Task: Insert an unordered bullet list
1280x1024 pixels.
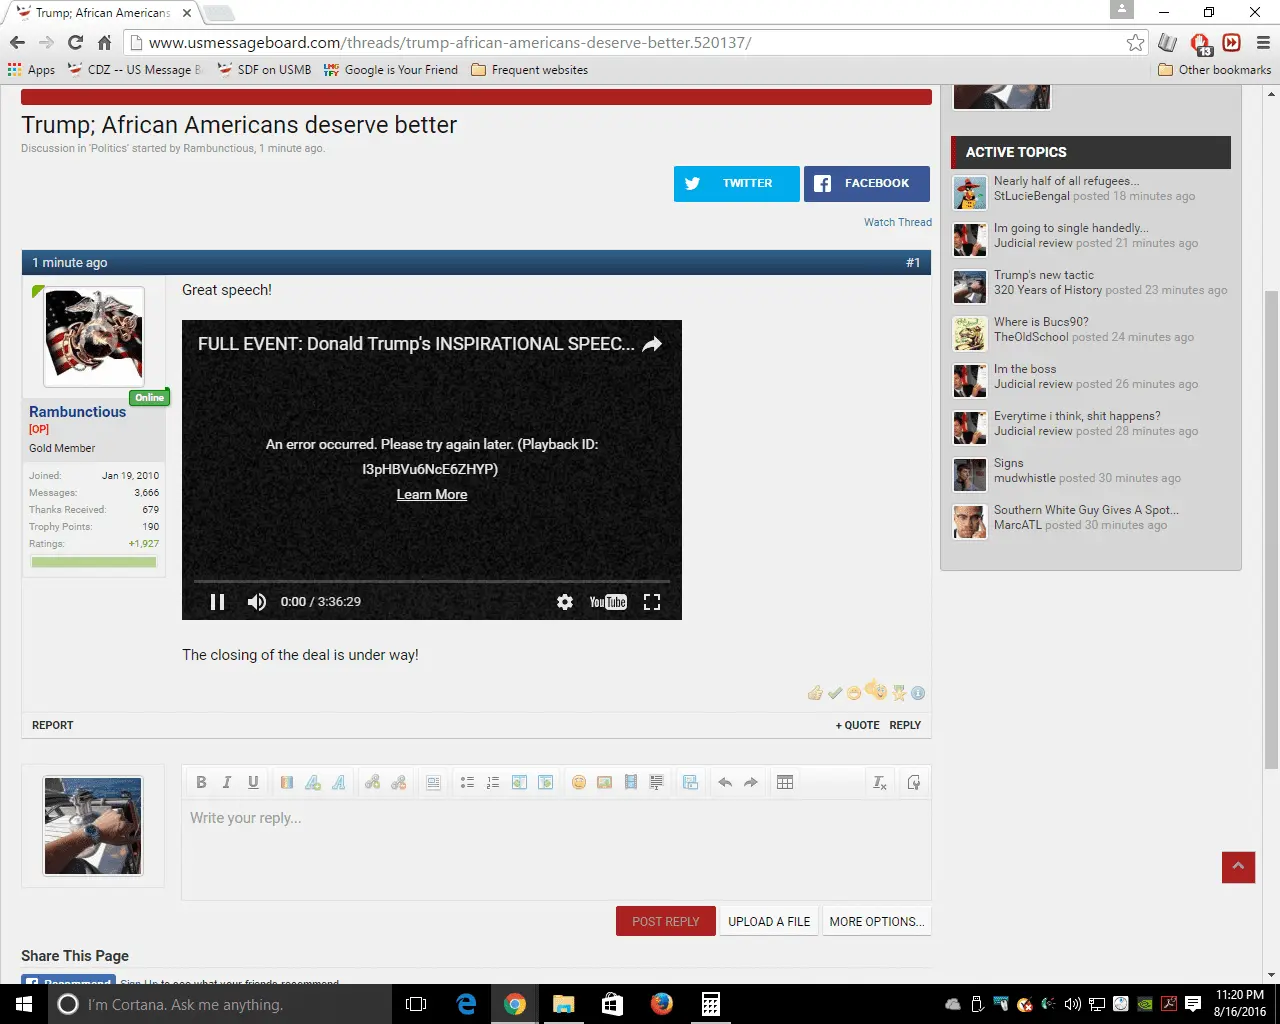Action: [467, 782]
